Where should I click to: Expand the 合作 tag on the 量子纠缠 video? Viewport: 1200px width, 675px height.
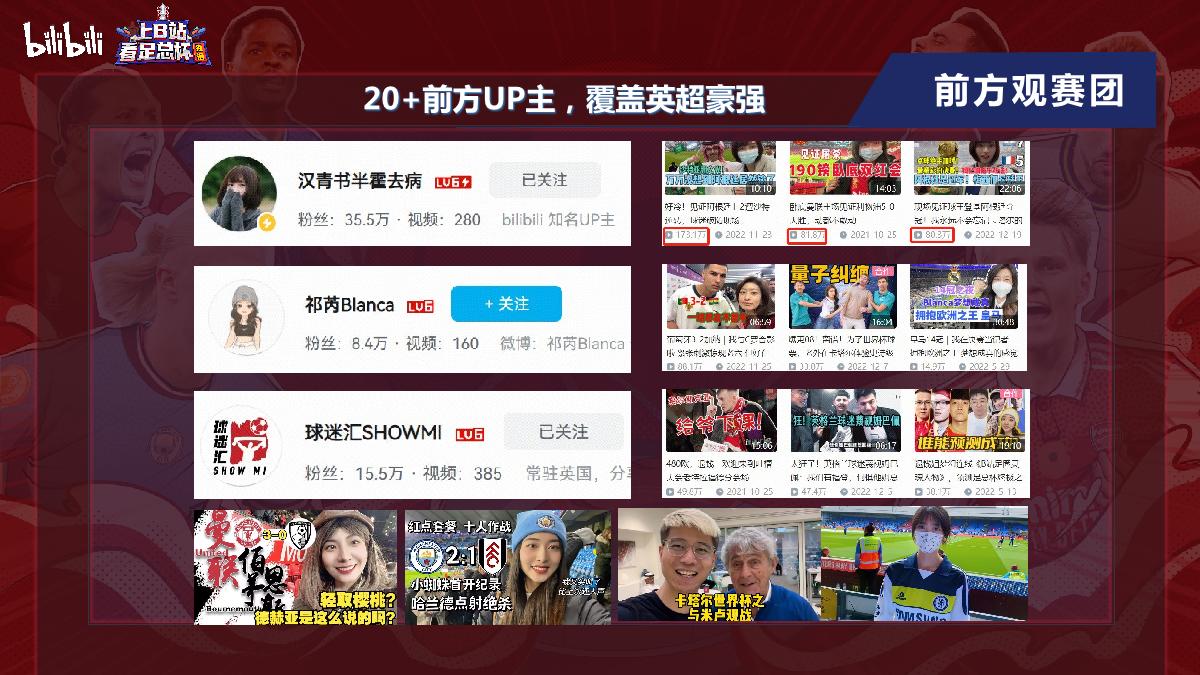tap(880, 271)
